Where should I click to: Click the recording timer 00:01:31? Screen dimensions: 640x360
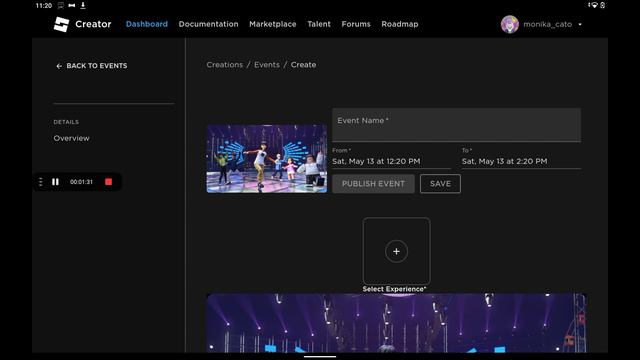(x=81, y=182)
